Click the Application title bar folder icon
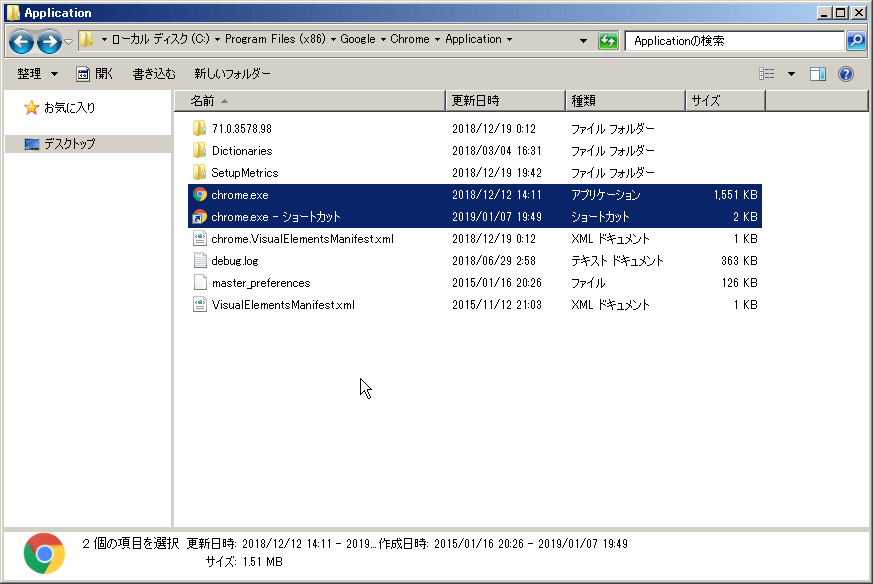873x584 pixels. point(13,12)
